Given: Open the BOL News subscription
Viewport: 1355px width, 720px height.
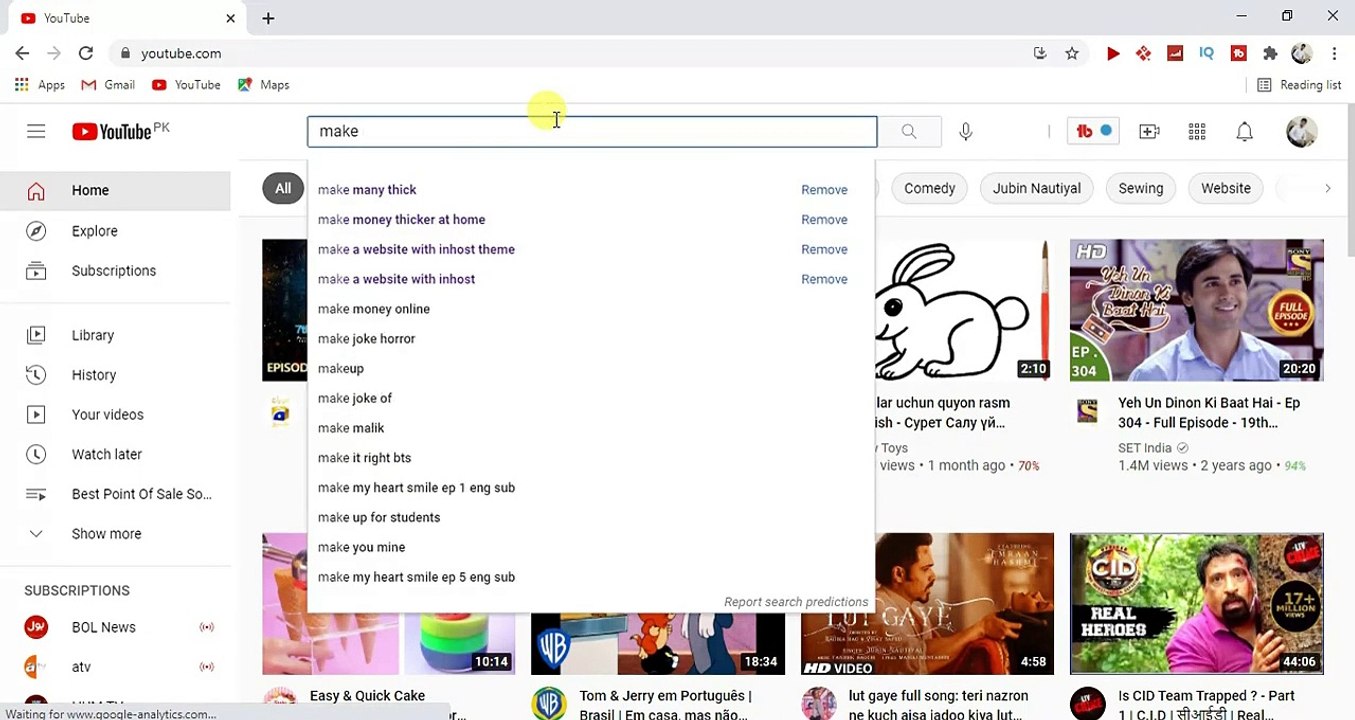Looking at the screenshot, I should click(x=115, y=627).
